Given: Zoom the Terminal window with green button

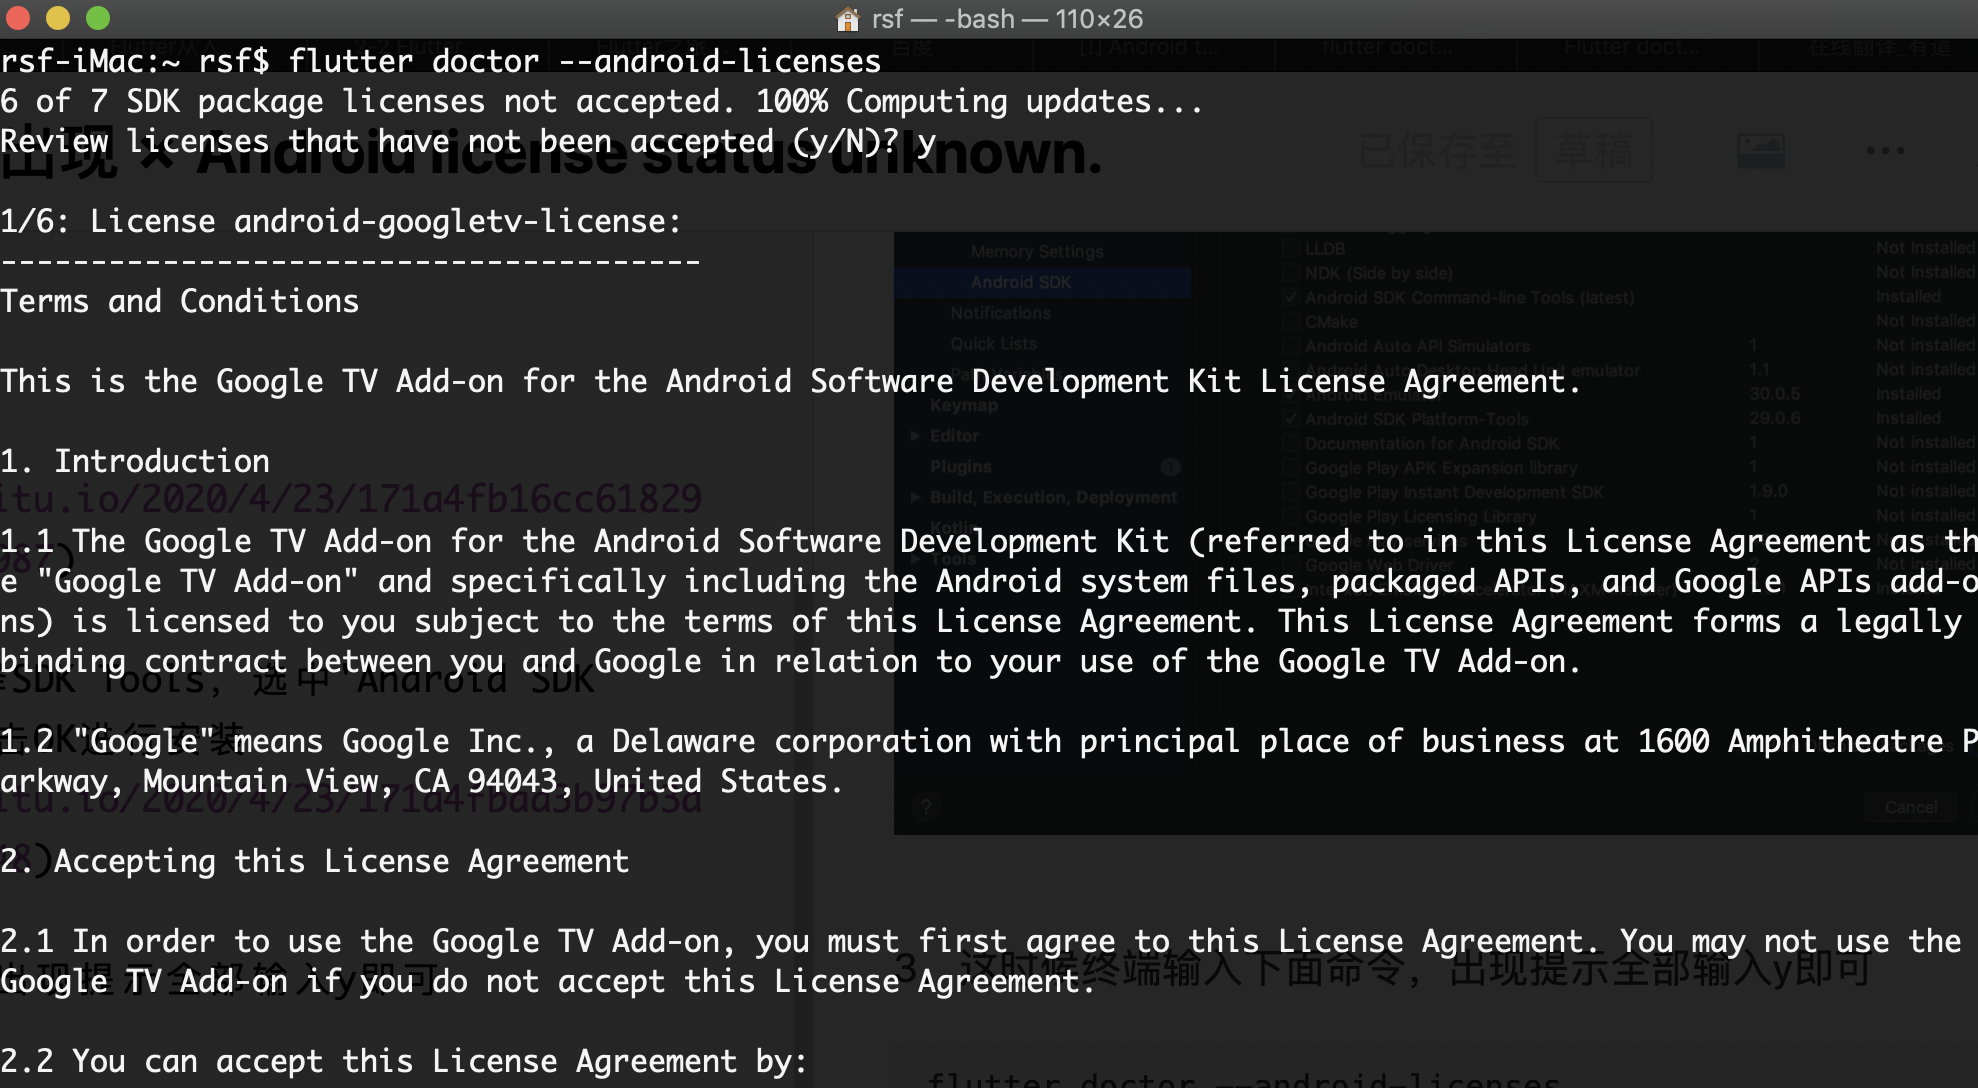Looking at the screenshot, I should coord(98,18).
